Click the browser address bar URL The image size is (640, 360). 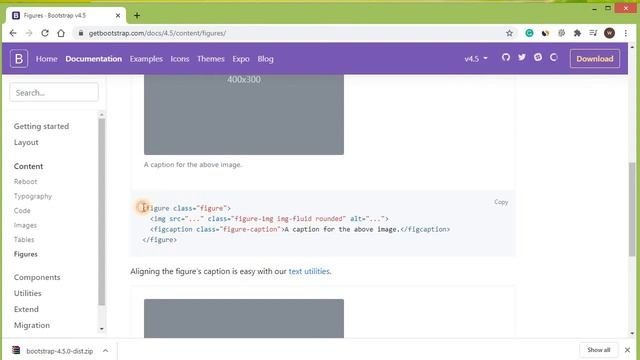coord(157,33)
